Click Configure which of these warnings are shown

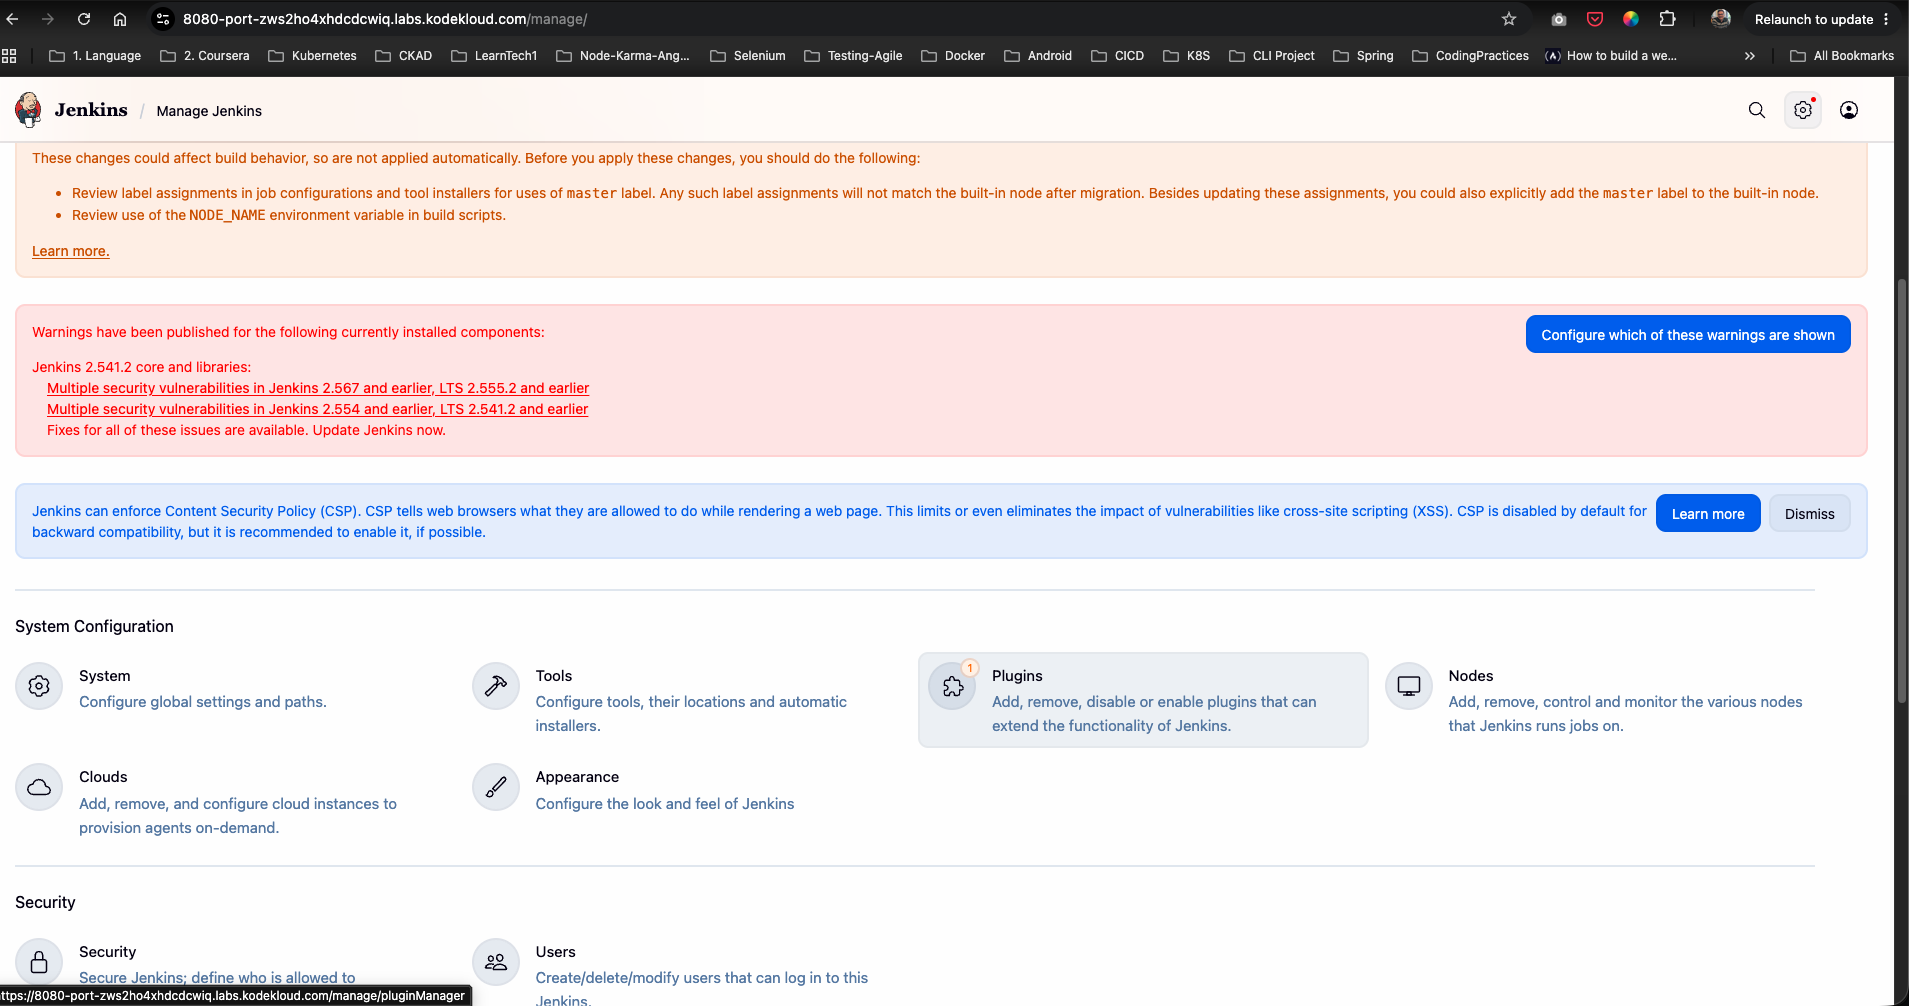point(1688,335)
